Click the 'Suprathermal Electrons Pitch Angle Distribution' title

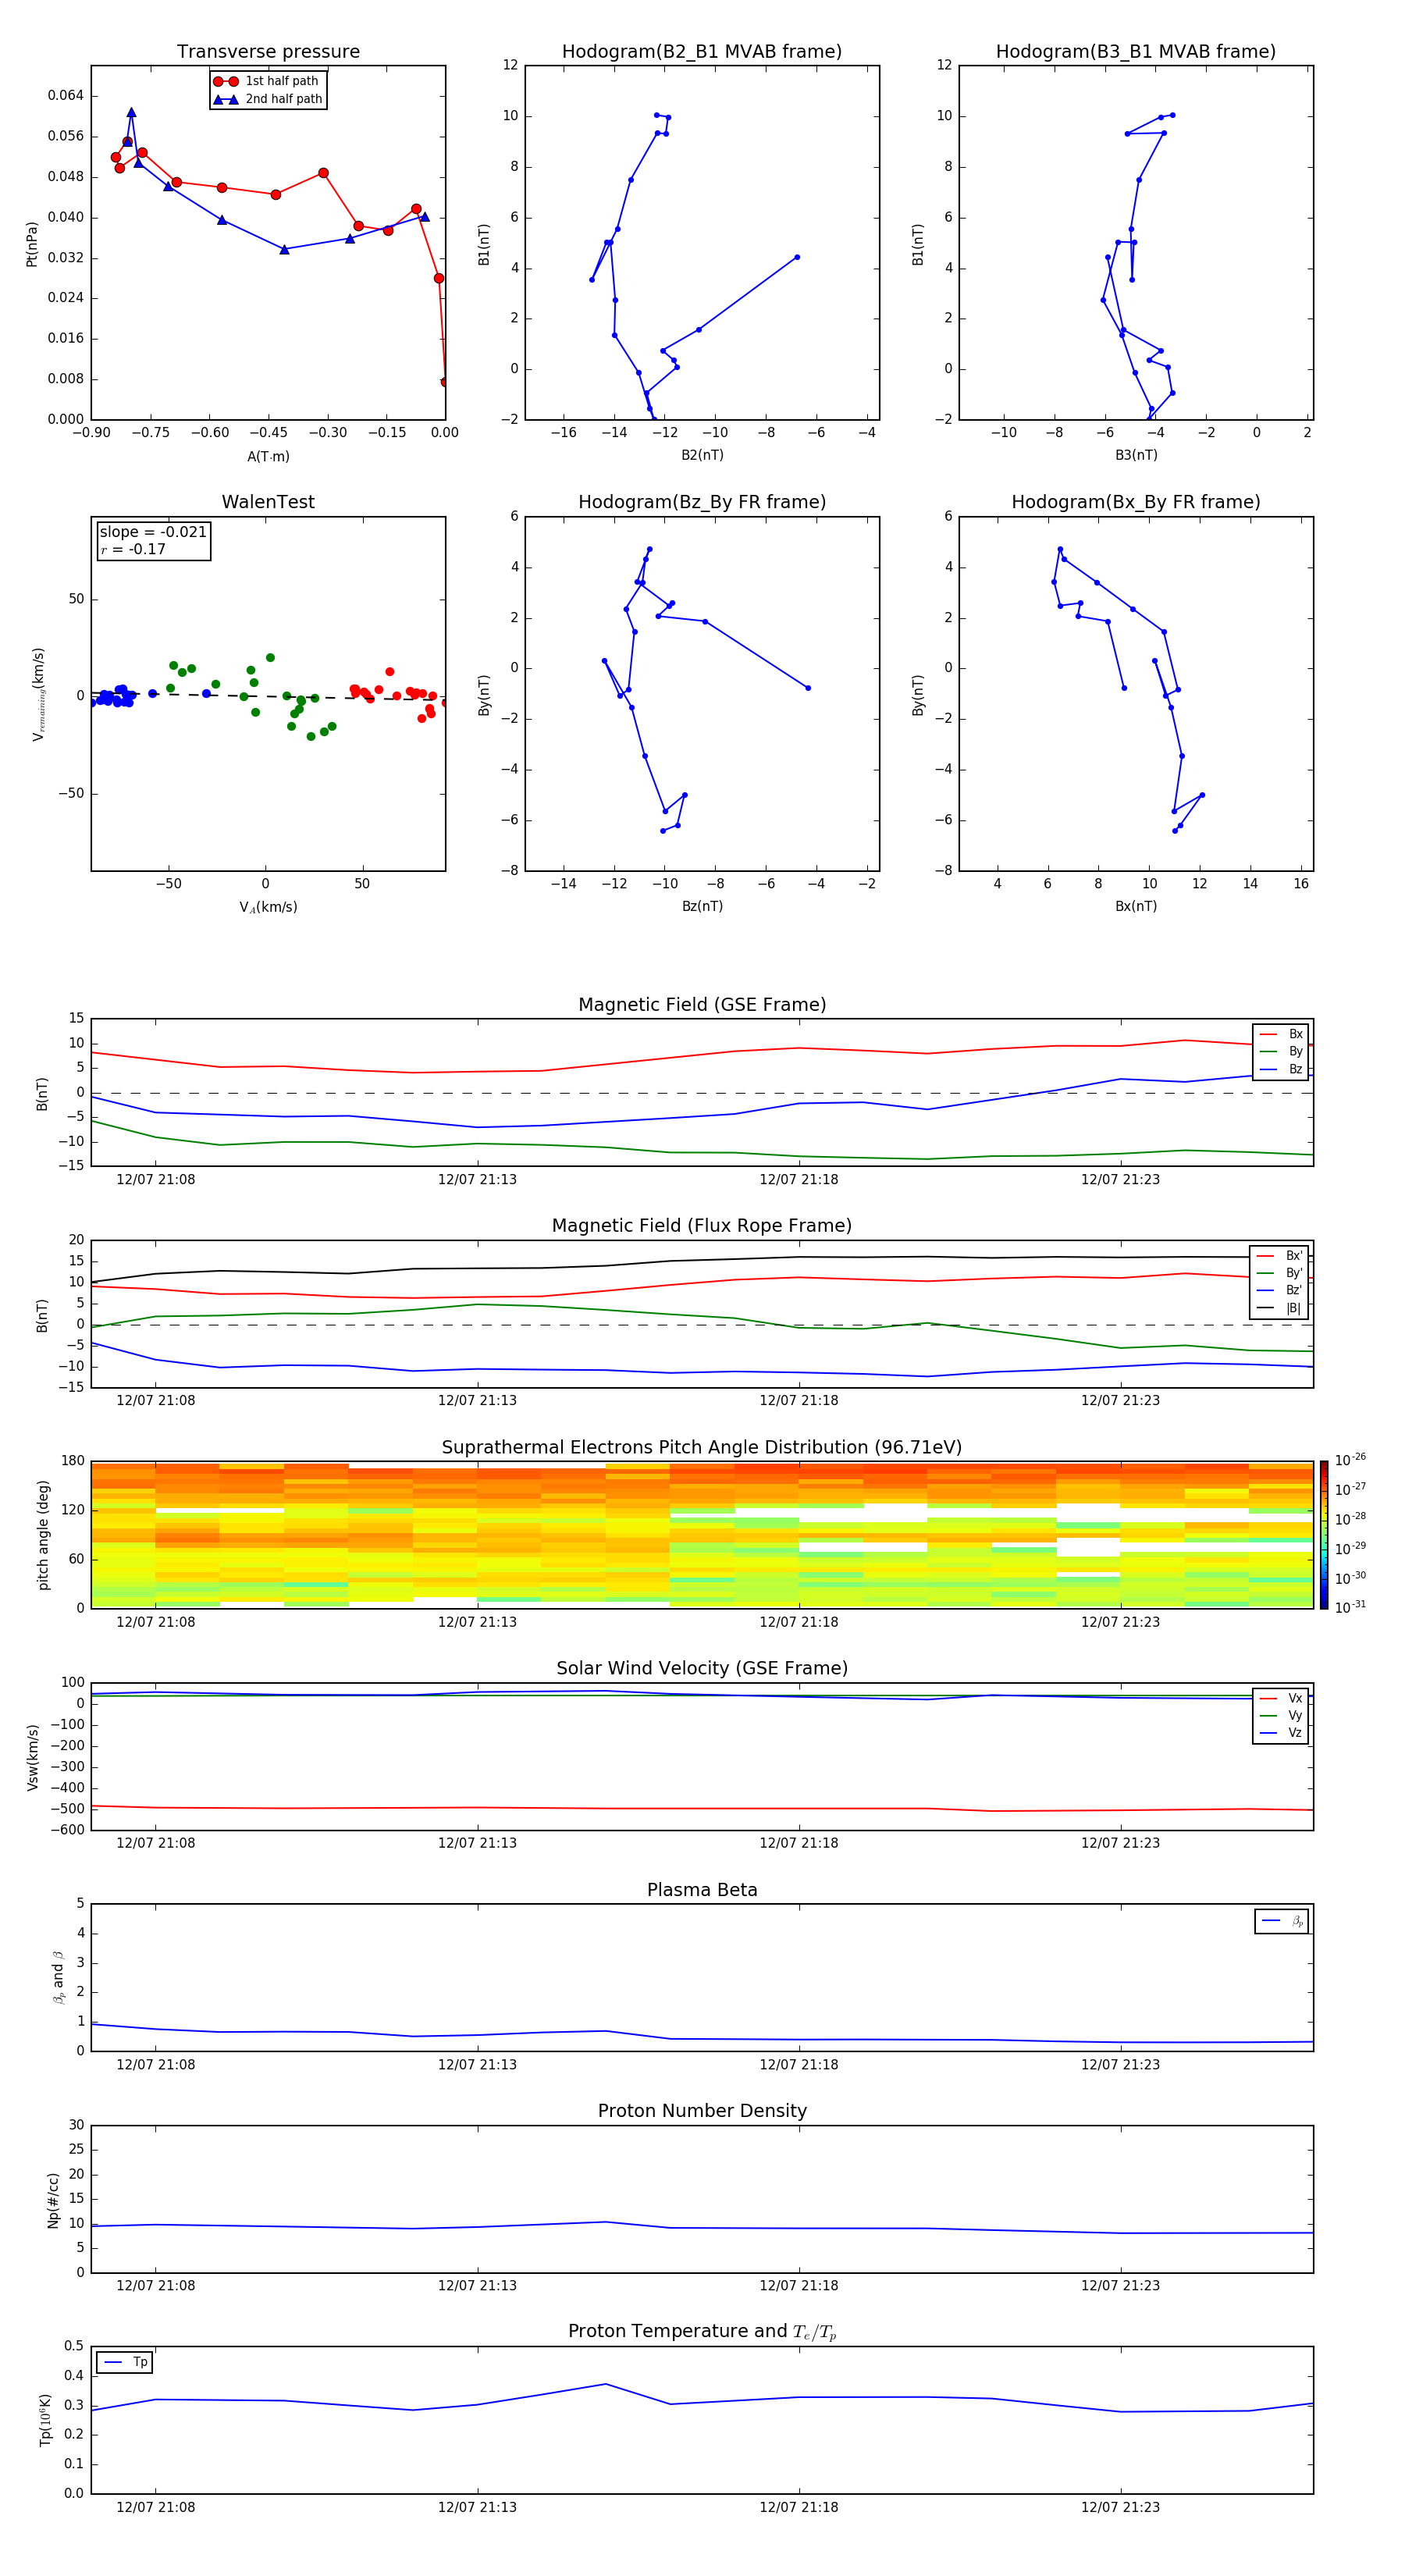point(702,1448)
